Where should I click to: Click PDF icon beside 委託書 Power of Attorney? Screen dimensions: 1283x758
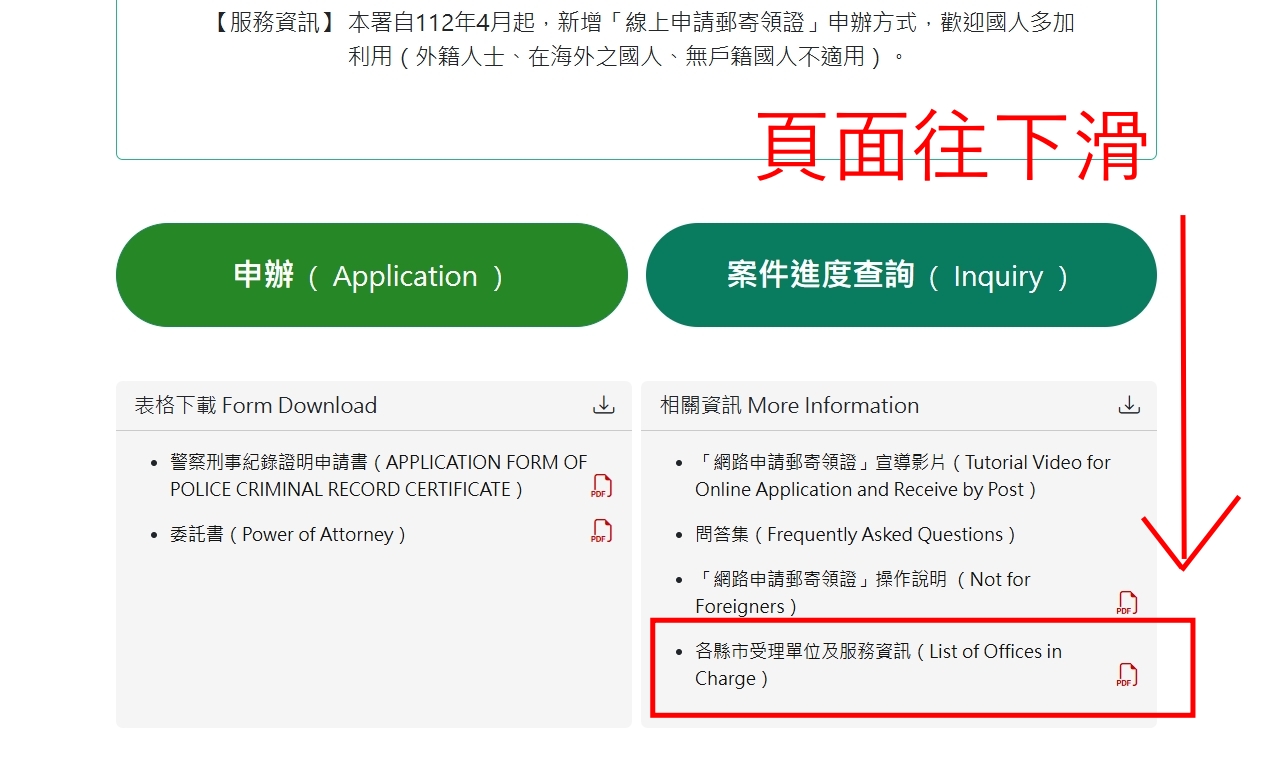point(601,531)
